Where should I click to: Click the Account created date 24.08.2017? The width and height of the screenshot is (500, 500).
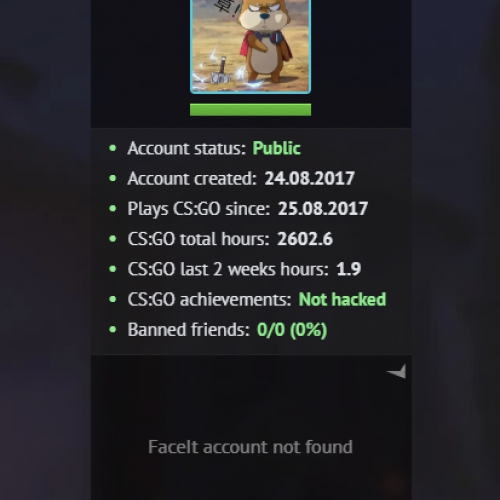(x=309, y=178)
